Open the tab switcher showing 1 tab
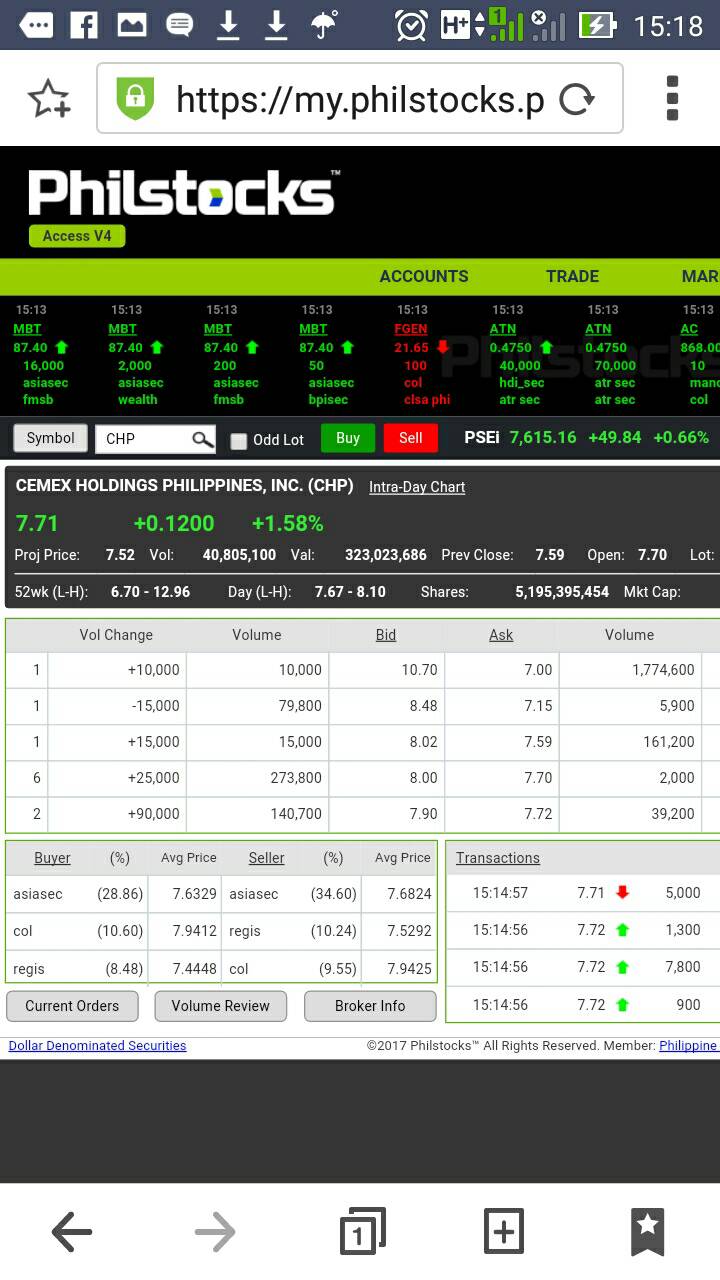 click(361, 1231)
